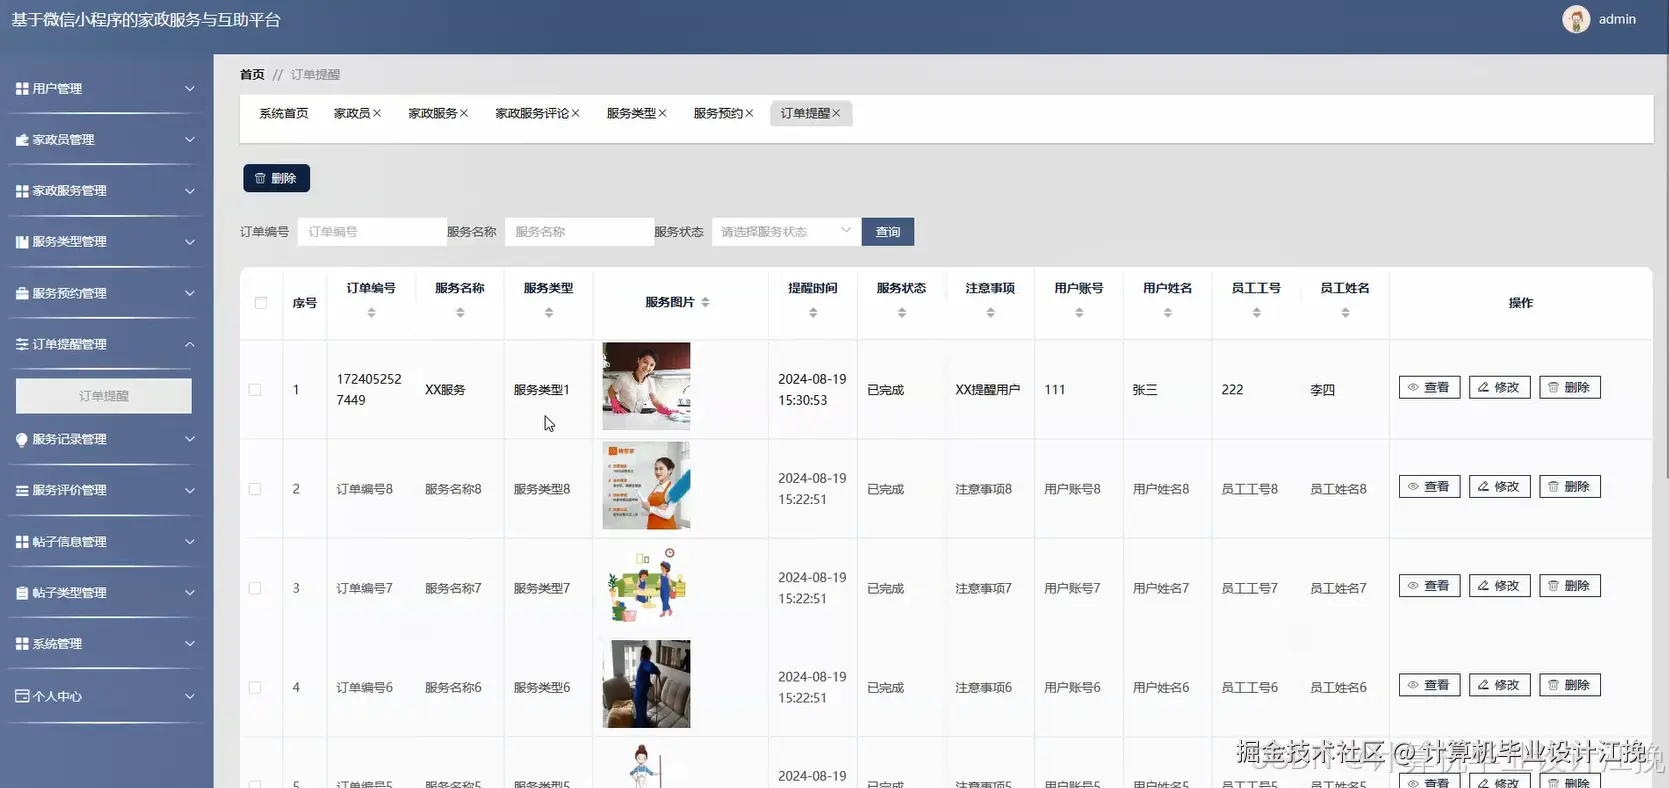Expand the 帖子信息管理 menu chevron
The width and height of the screenshot is (1669, 788).
[x=190, y=542]
